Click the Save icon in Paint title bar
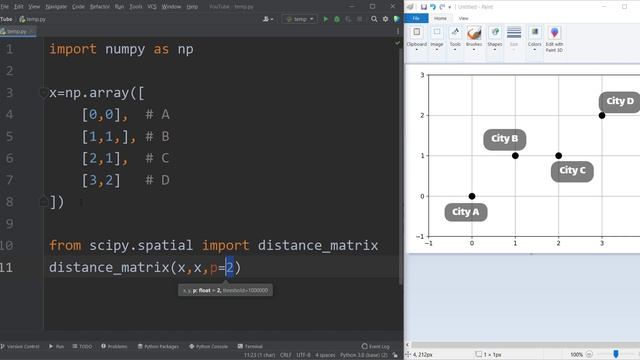 click(x=424, y=7)
